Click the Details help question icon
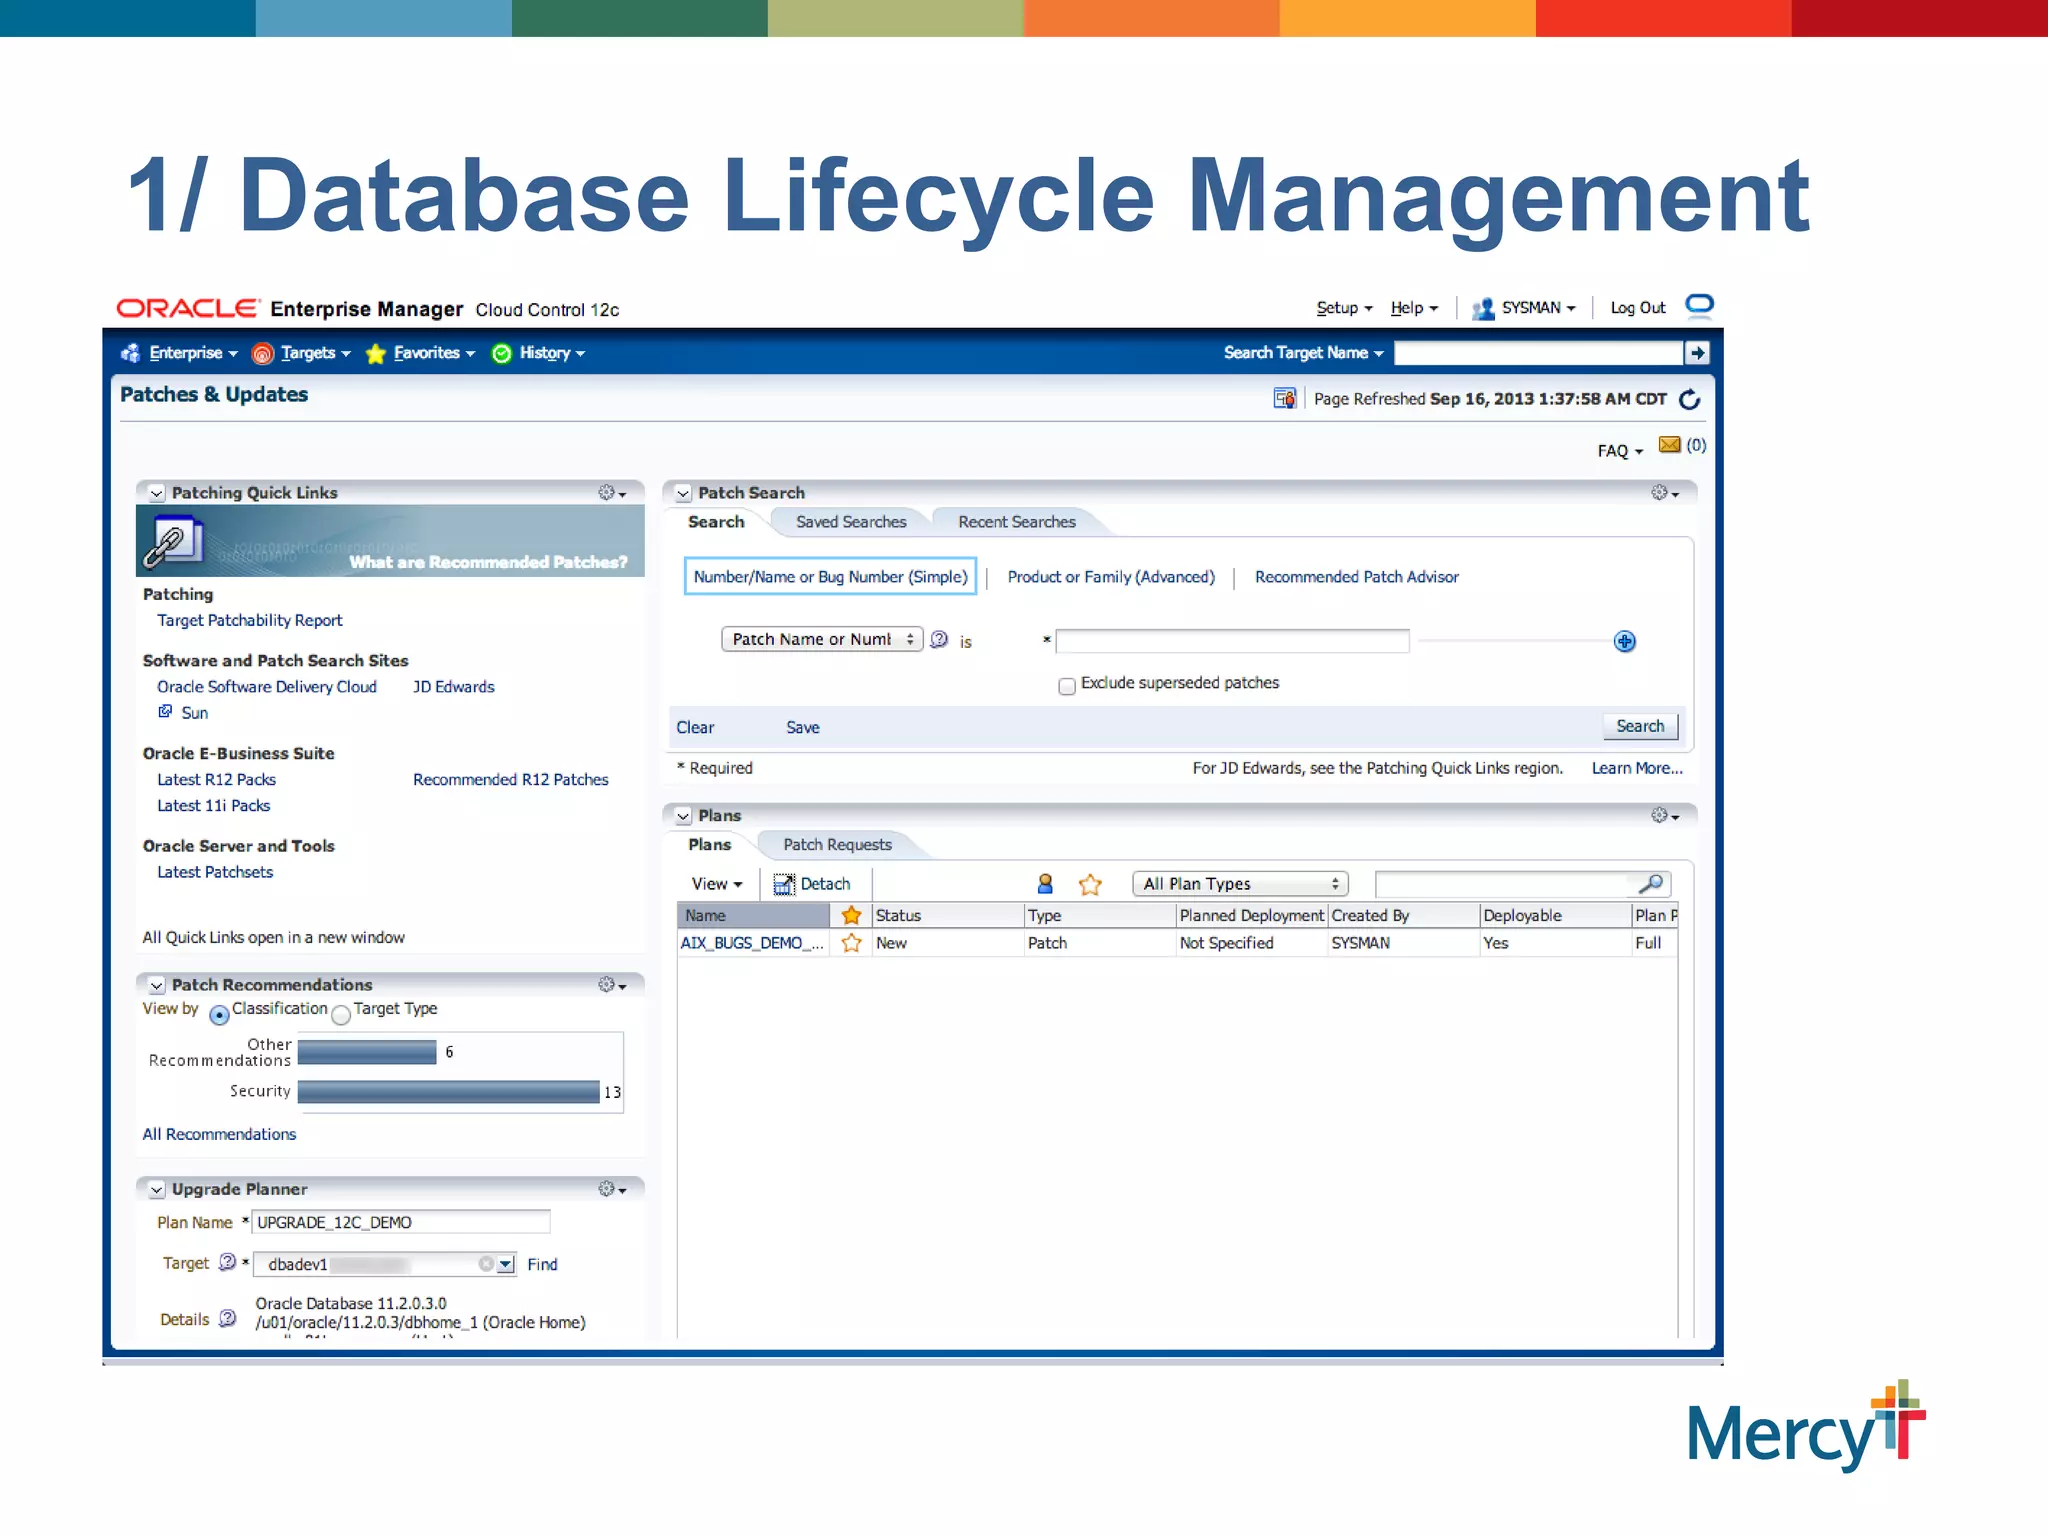Viewport: 2048px width, 1536px height. coord(227,1319)
